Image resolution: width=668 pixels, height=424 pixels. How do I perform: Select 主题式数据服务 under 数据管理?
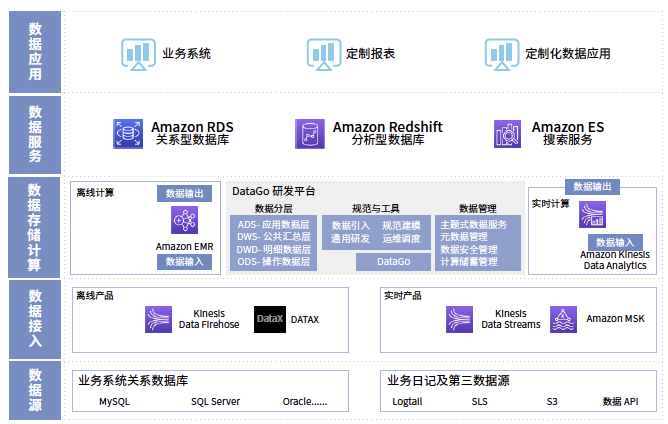point(473,224)
